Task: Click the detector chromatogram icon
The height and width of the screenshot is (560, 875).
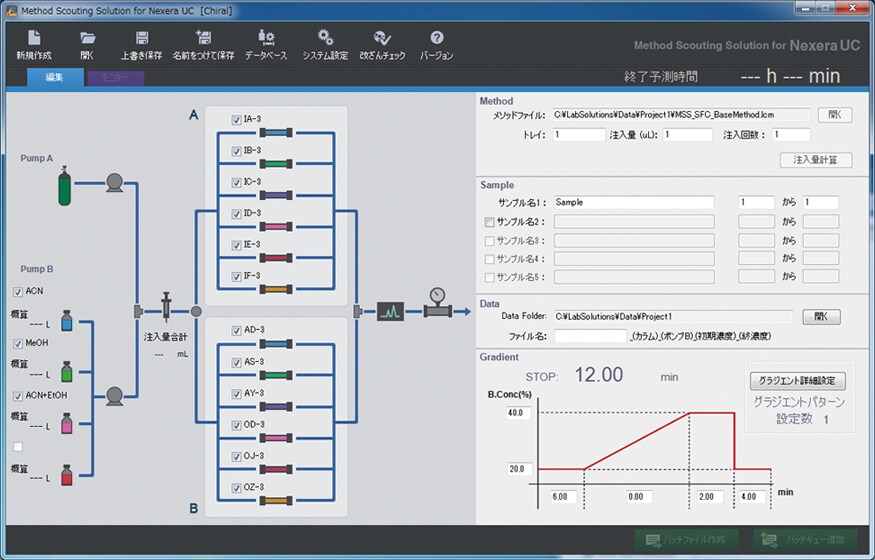Action: [x=390, y=311]
